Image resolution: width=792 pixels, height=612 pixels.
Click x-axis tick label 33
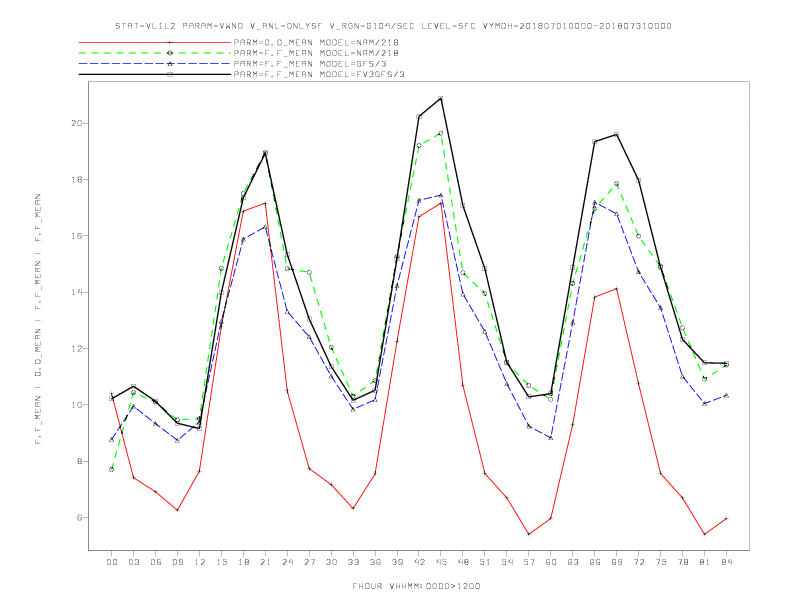(353, 562)
